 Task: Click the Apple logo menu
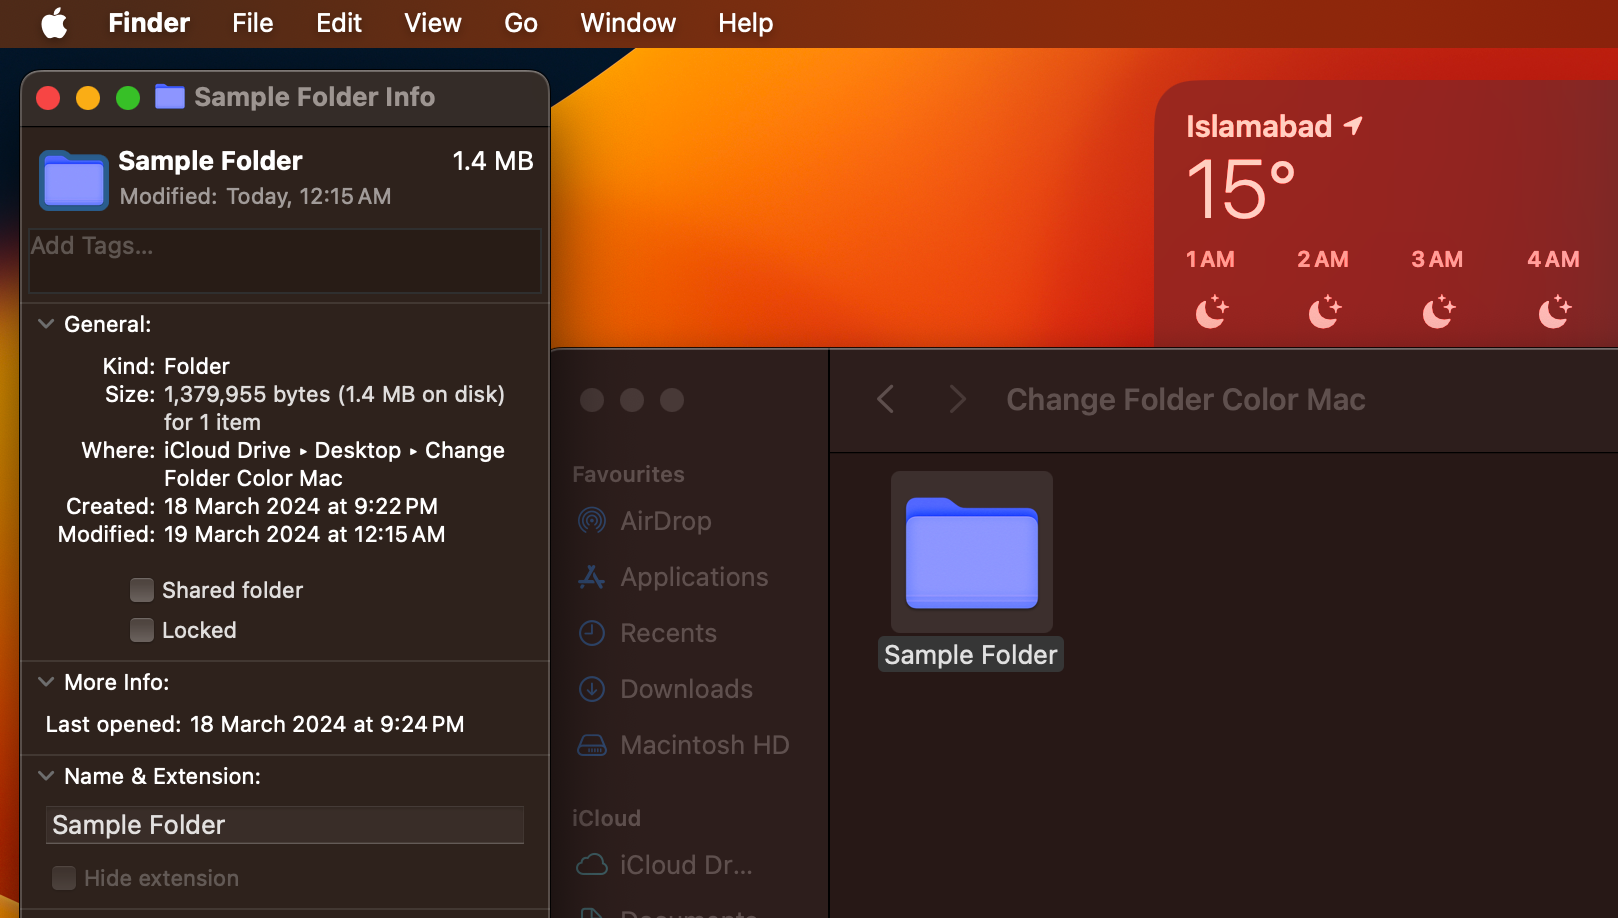pos(54,23)
